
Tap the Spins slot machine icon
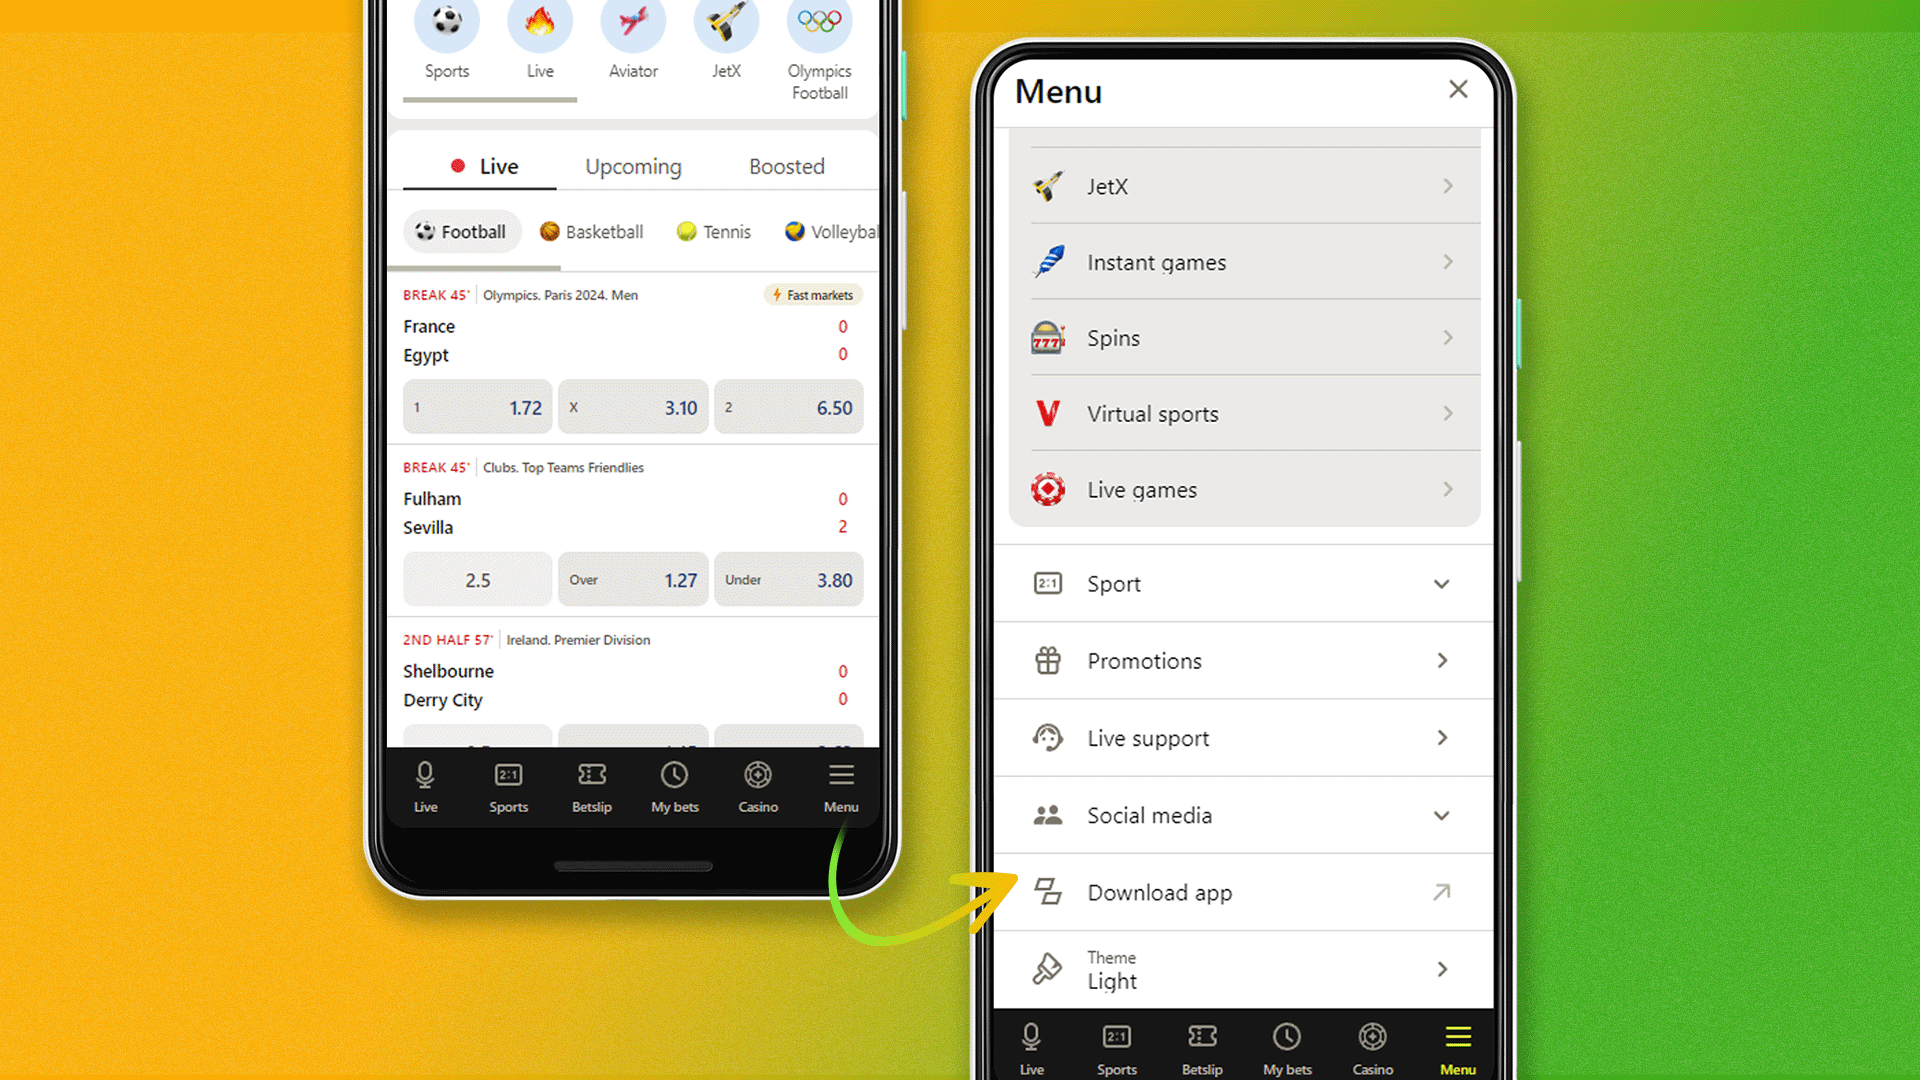(x=1047, y=338)
